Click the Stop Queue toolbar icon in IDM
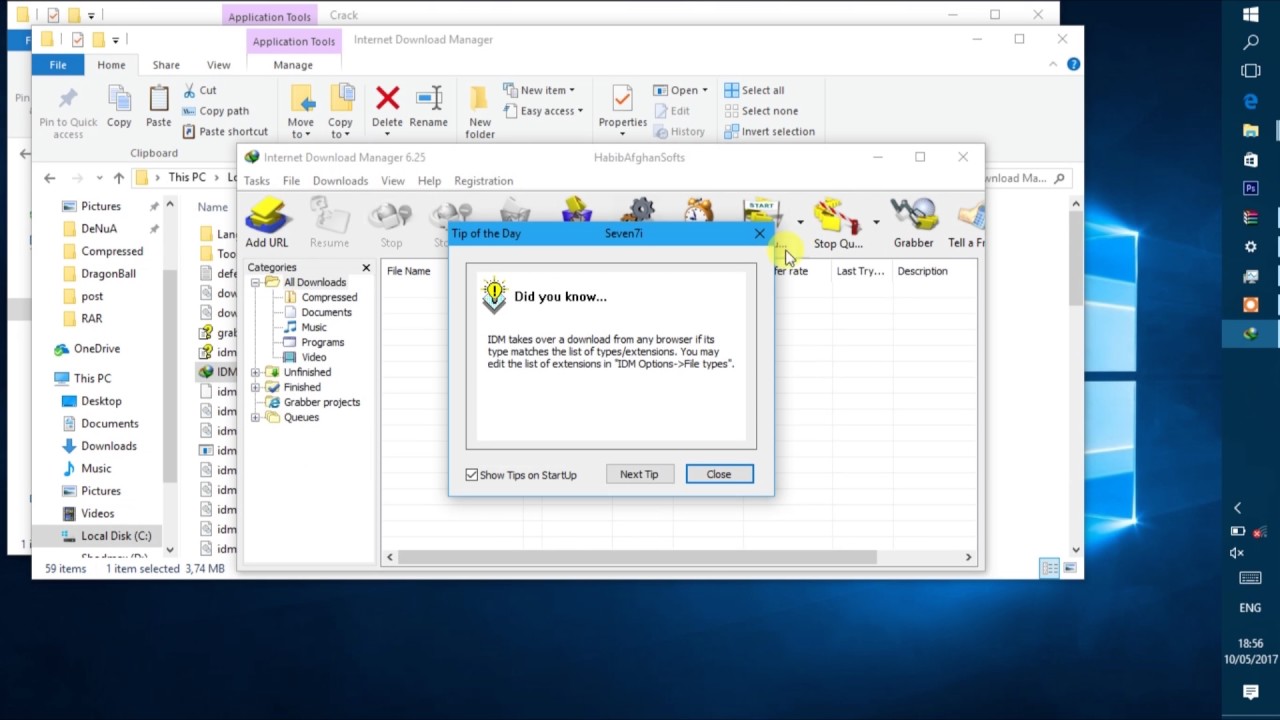Screen dimensions: 1280x720 tap(838, 223)
